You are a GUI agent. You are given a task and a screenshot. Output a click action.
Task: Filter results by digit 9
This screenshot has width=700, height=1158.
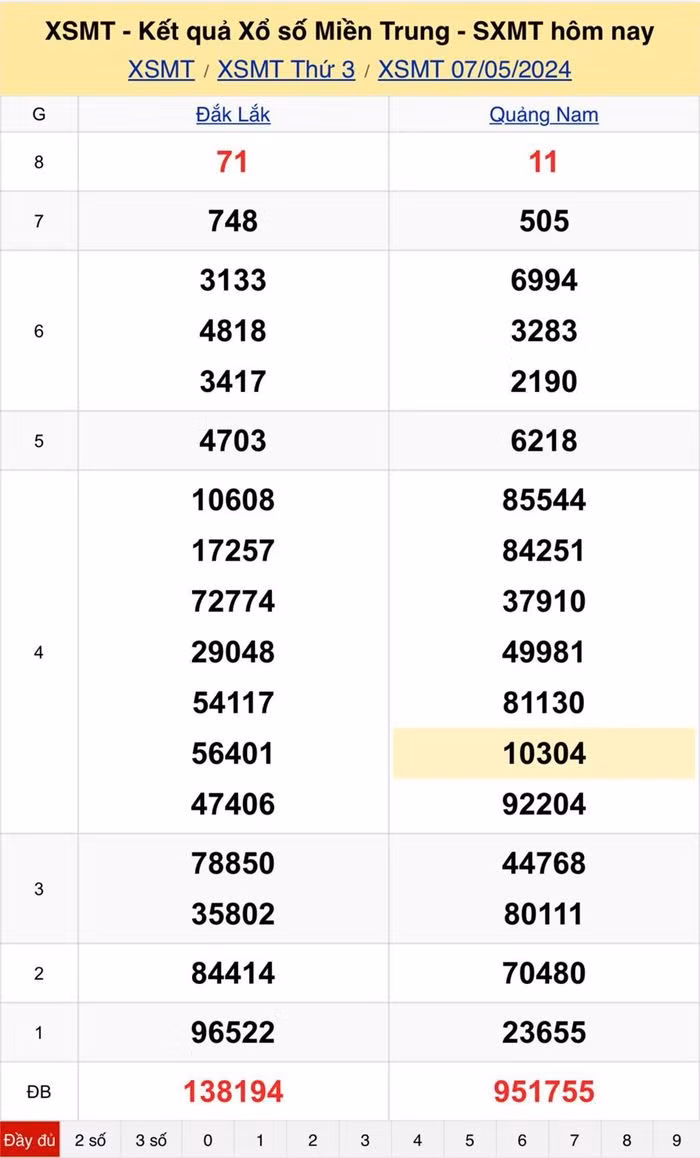[x=679, y=1140]
